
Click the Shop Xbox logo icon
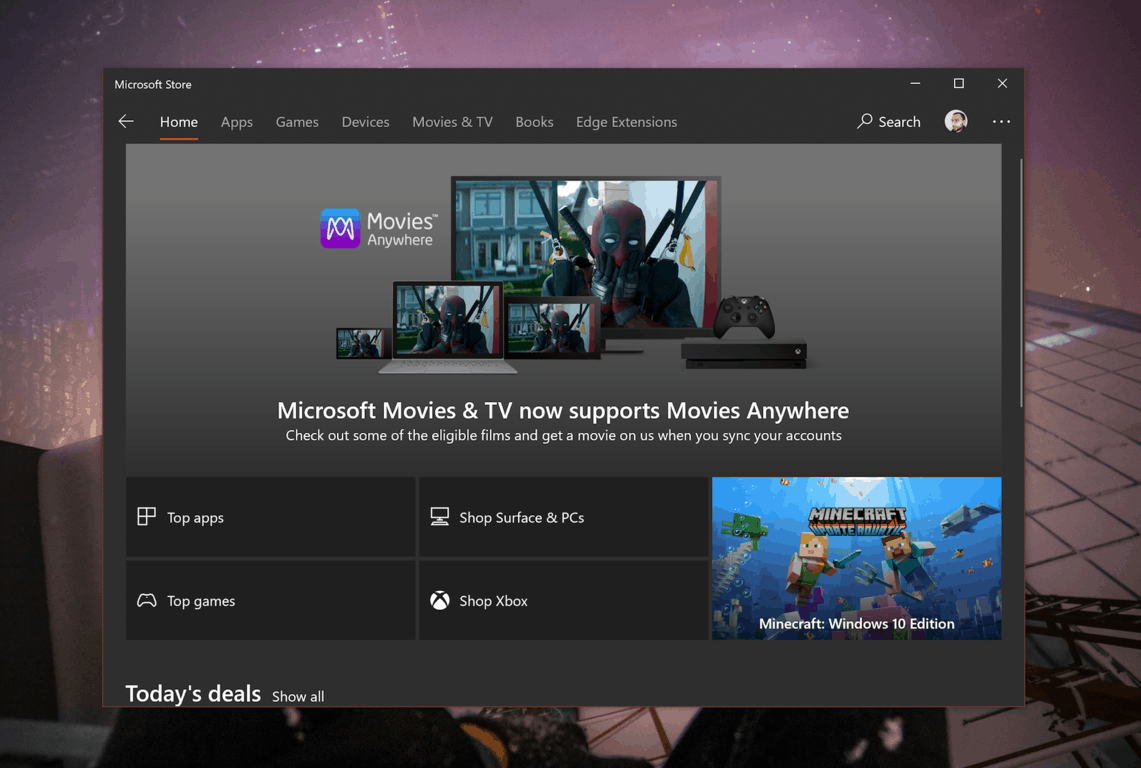coord(439,600)
